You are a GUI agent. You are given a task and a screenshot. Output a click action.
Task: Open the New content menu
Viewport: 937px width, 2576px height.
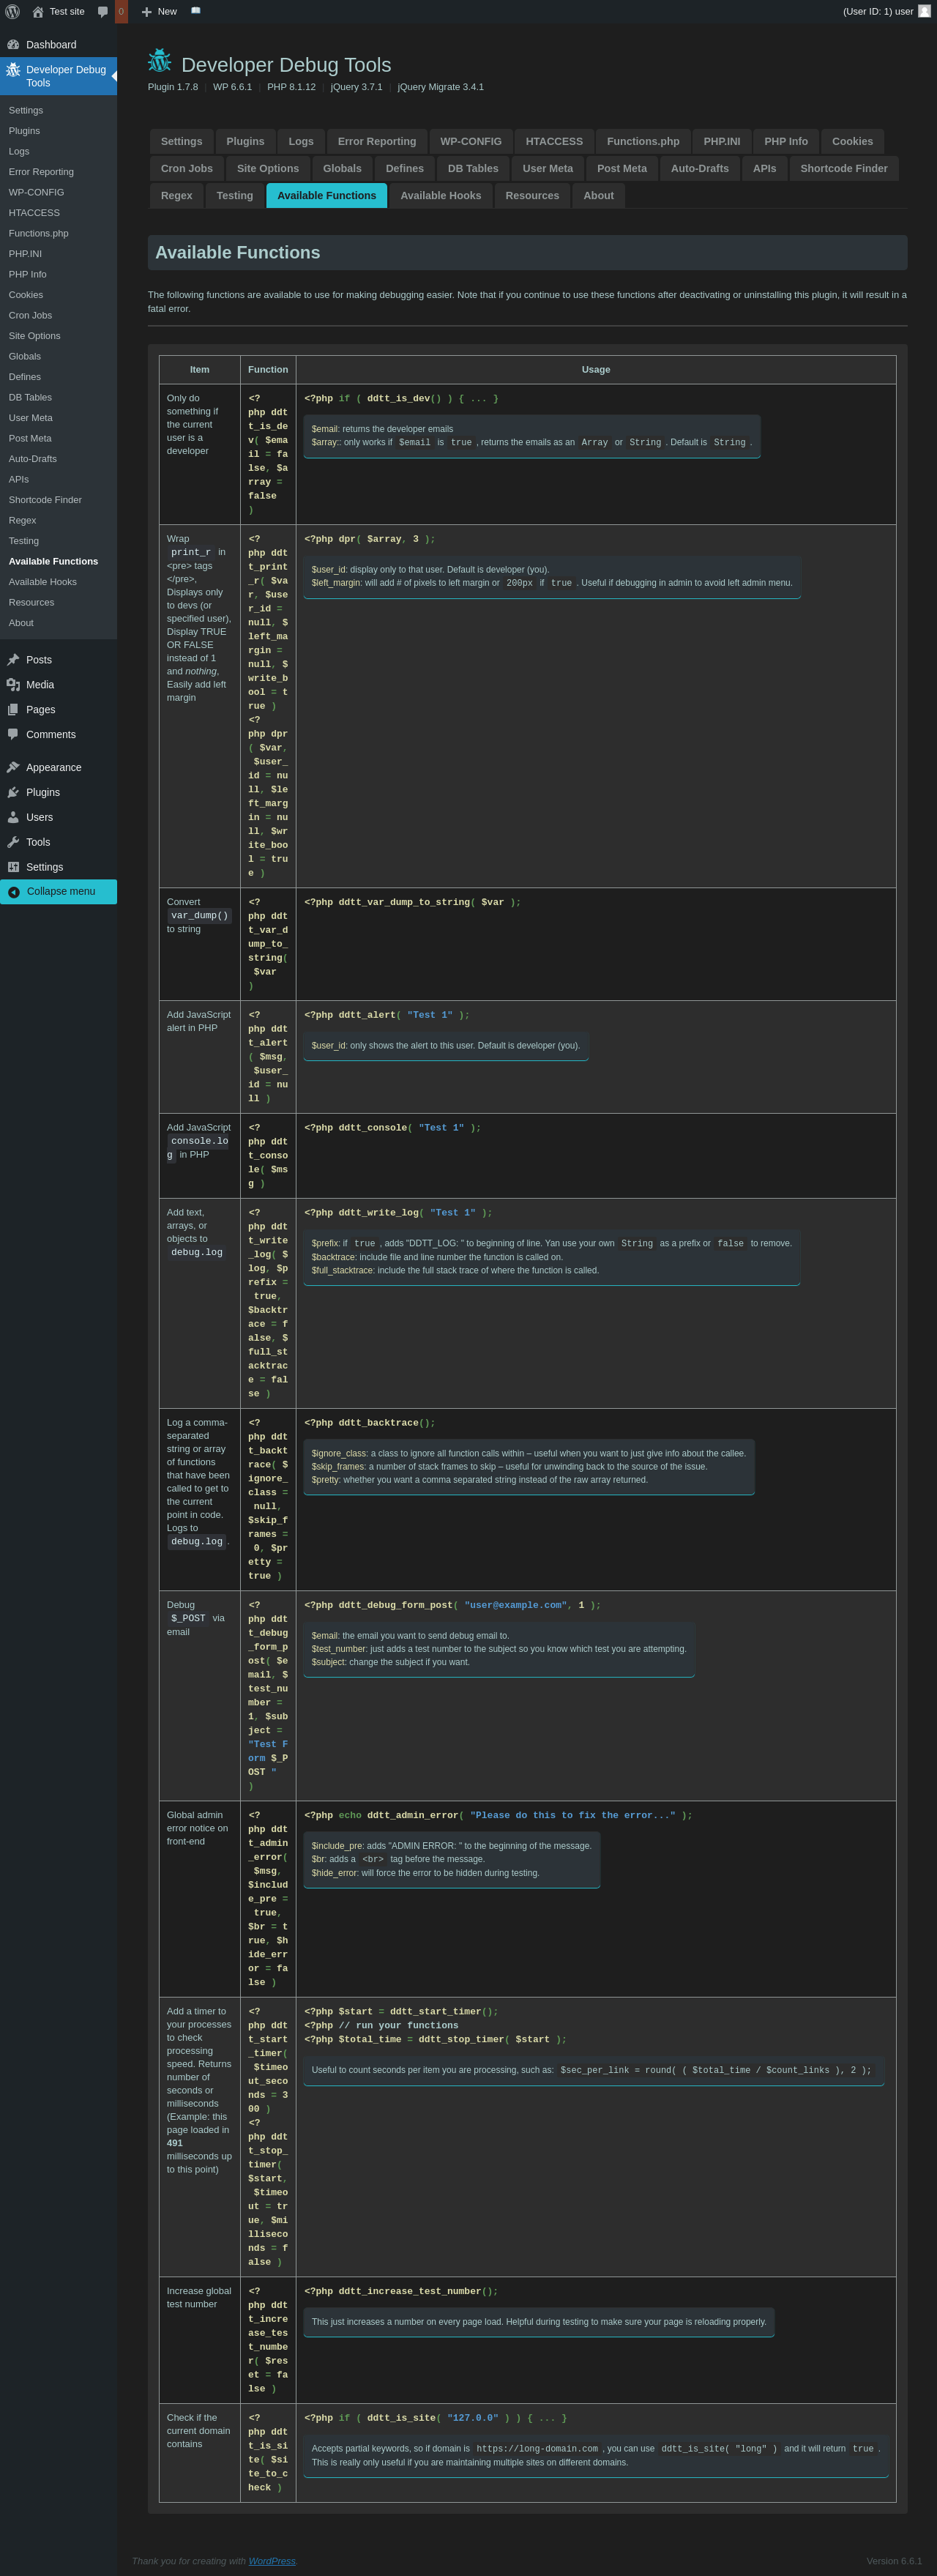tap(159, 12)
